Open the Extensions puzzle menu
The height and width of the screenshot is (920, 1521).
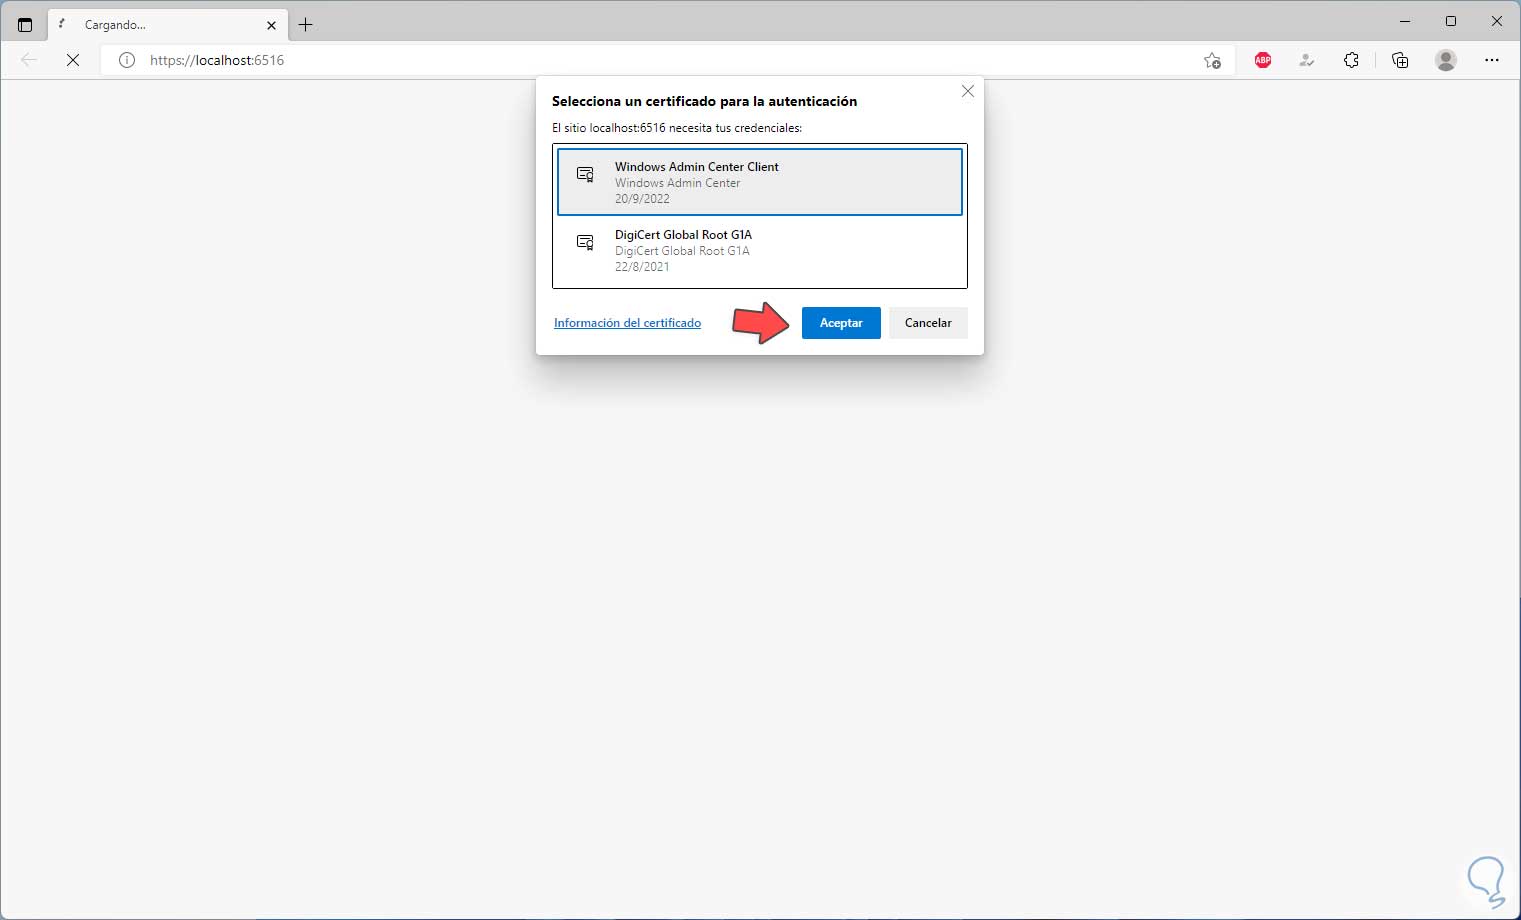click(x=1351, y=60)
